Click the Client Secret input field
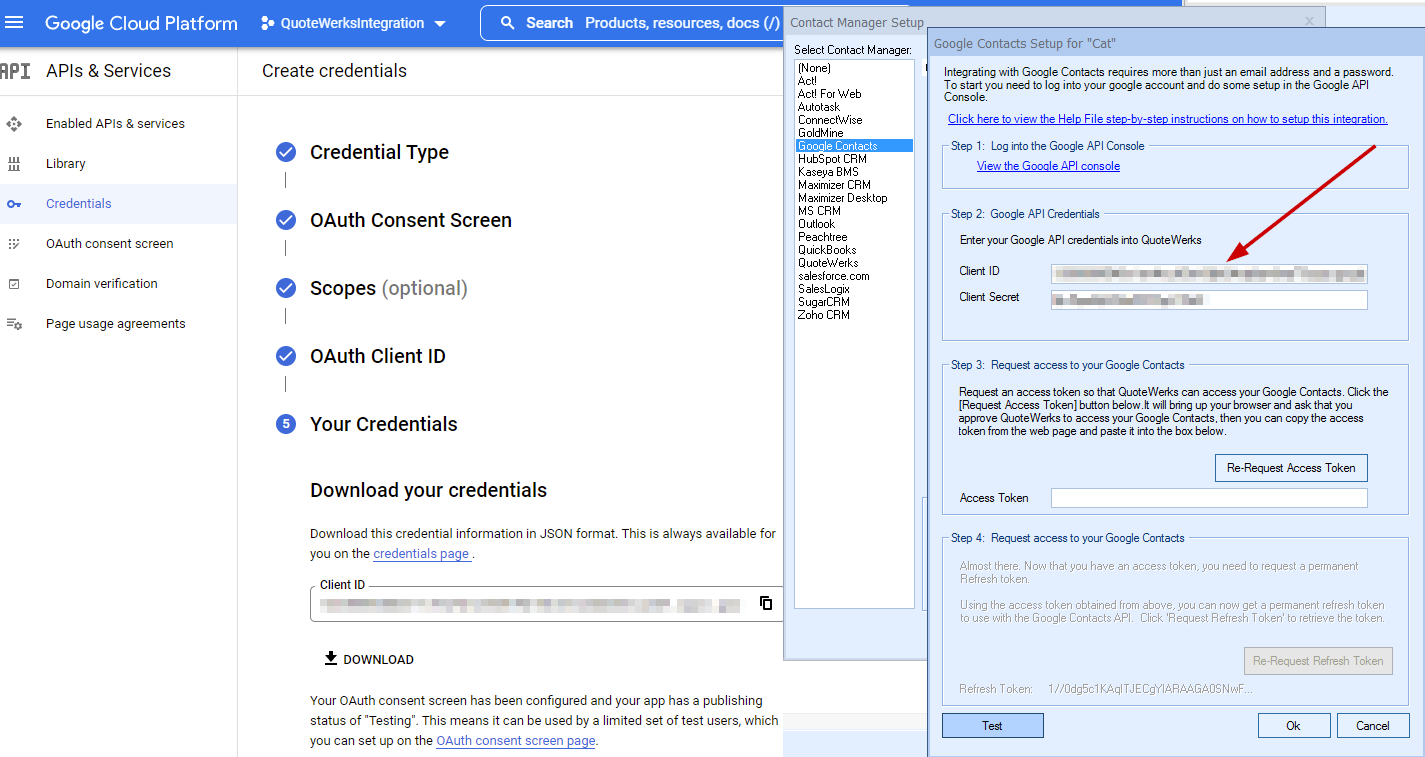Image resolution: width=1425 pixels, height=757 pixels. coord(1208,299)
